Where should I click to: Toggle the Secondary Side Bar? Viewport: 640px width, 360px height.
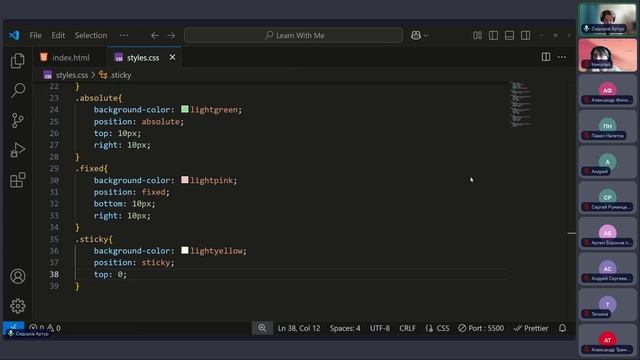tap(526, 36)
